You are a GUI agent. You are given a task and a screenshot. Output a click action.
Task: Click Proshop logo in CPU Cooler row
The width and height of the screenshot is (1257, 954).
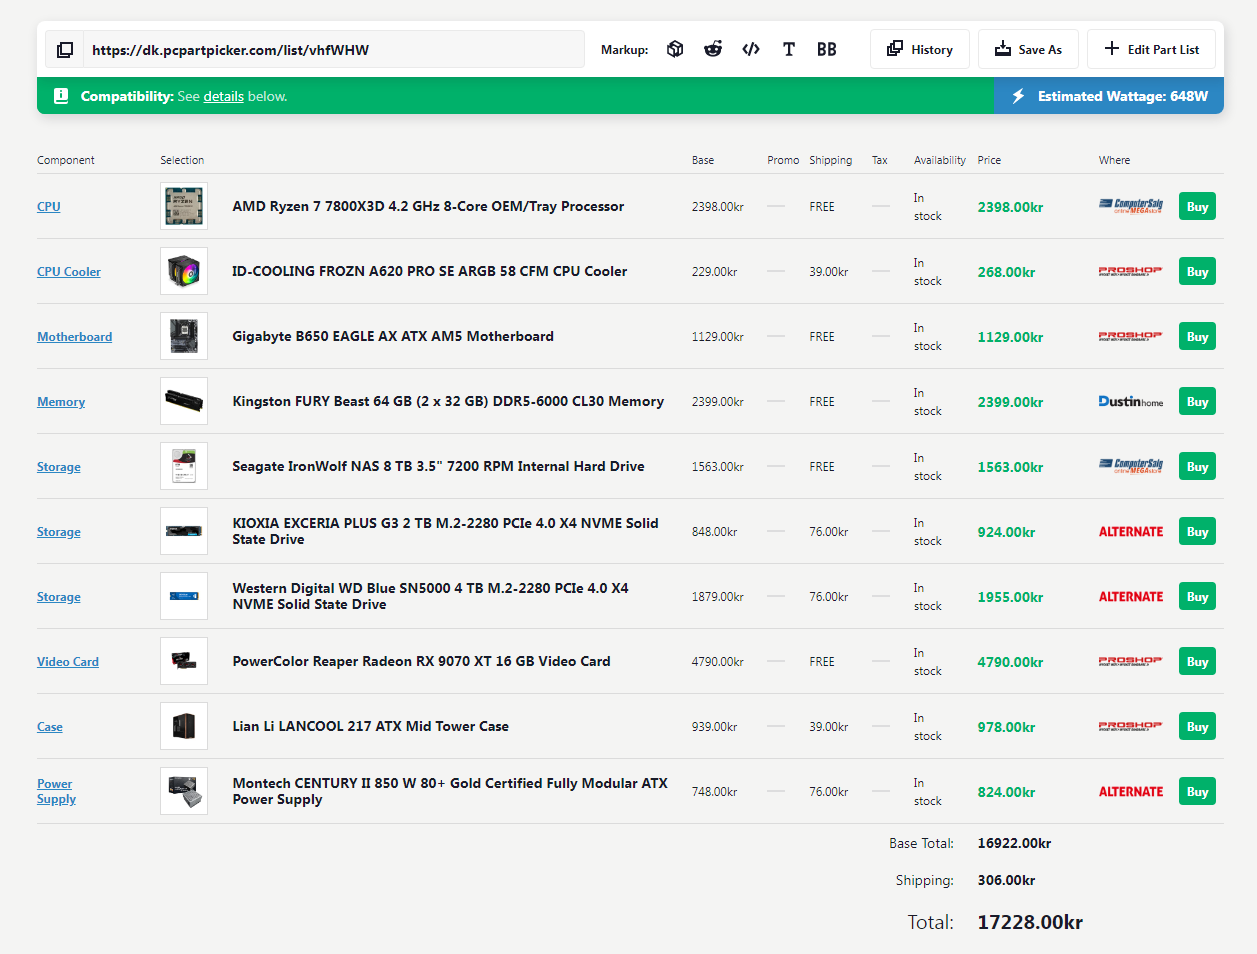[1131, 271]
